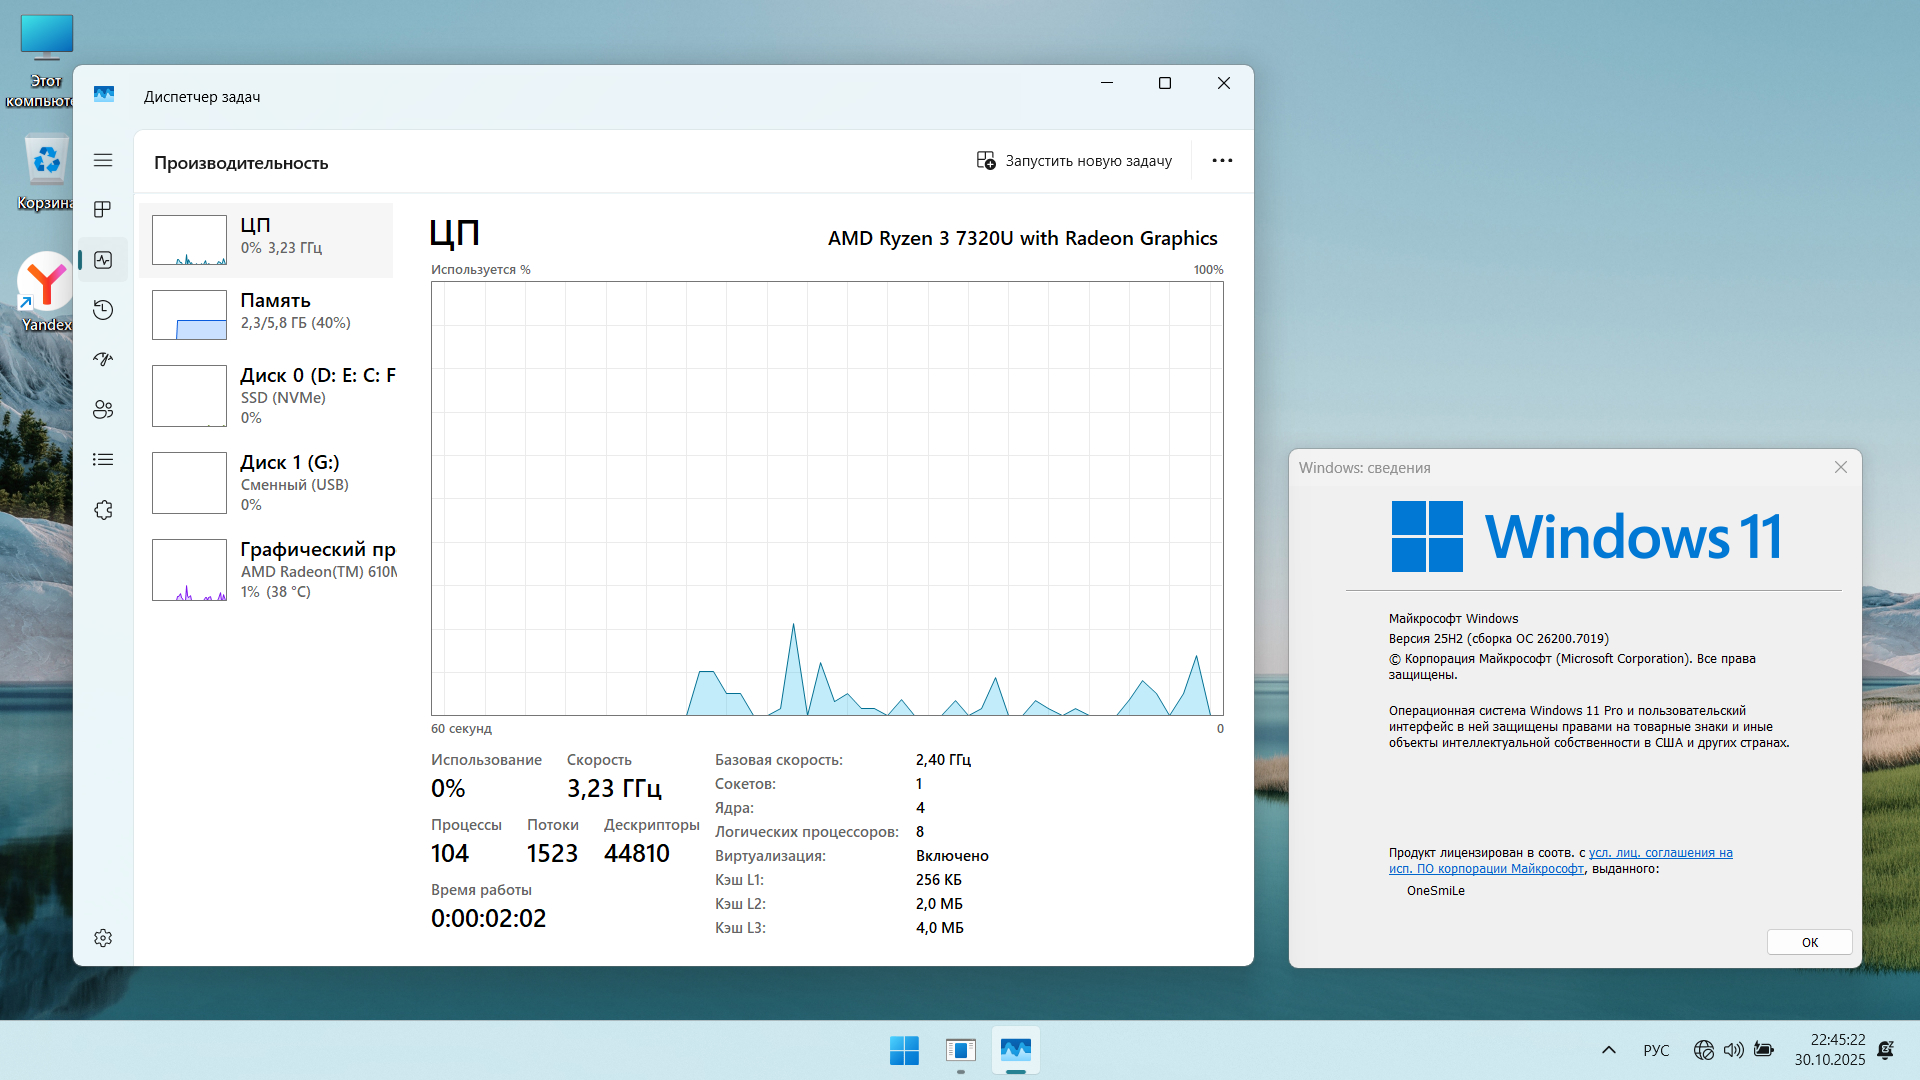The image size is (1920, 1080).
Task: Show hidden system tray icons chevron
Action: 1608,1050
